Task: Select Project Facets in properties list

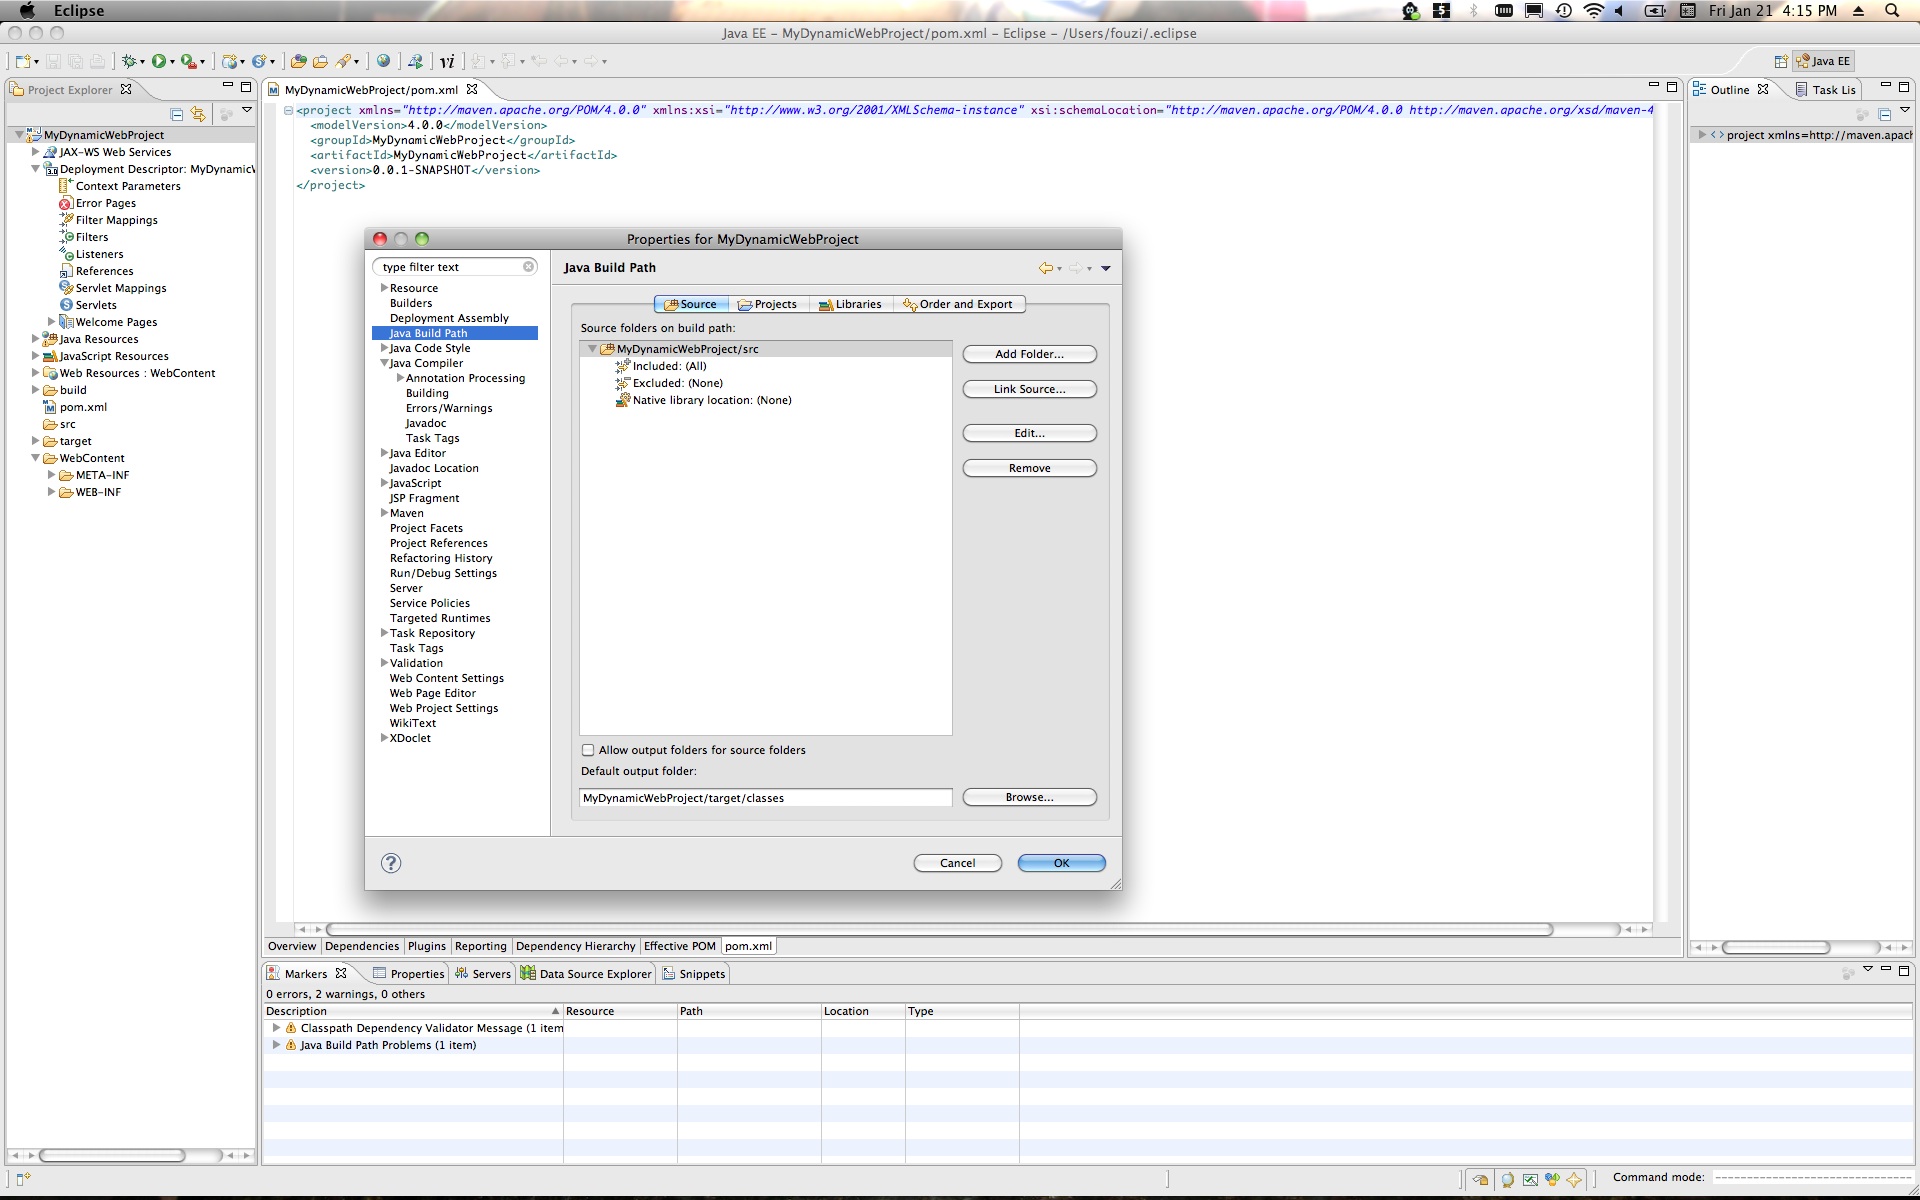Action: point(426,528)
